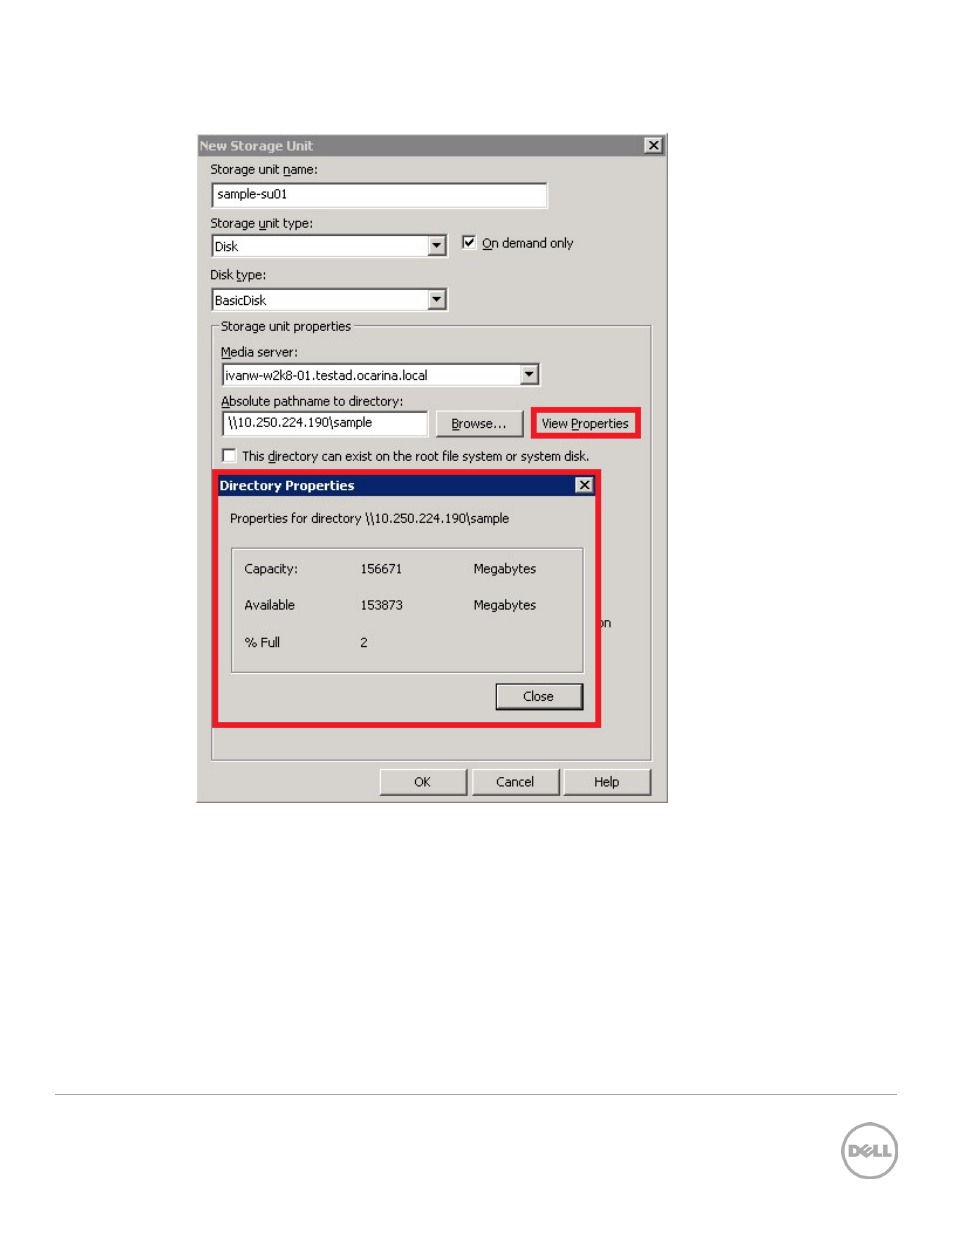This screenshot has width=954, height=1235.
Task: Click Megabytes unit next to Available
Action: coord(505,605)
